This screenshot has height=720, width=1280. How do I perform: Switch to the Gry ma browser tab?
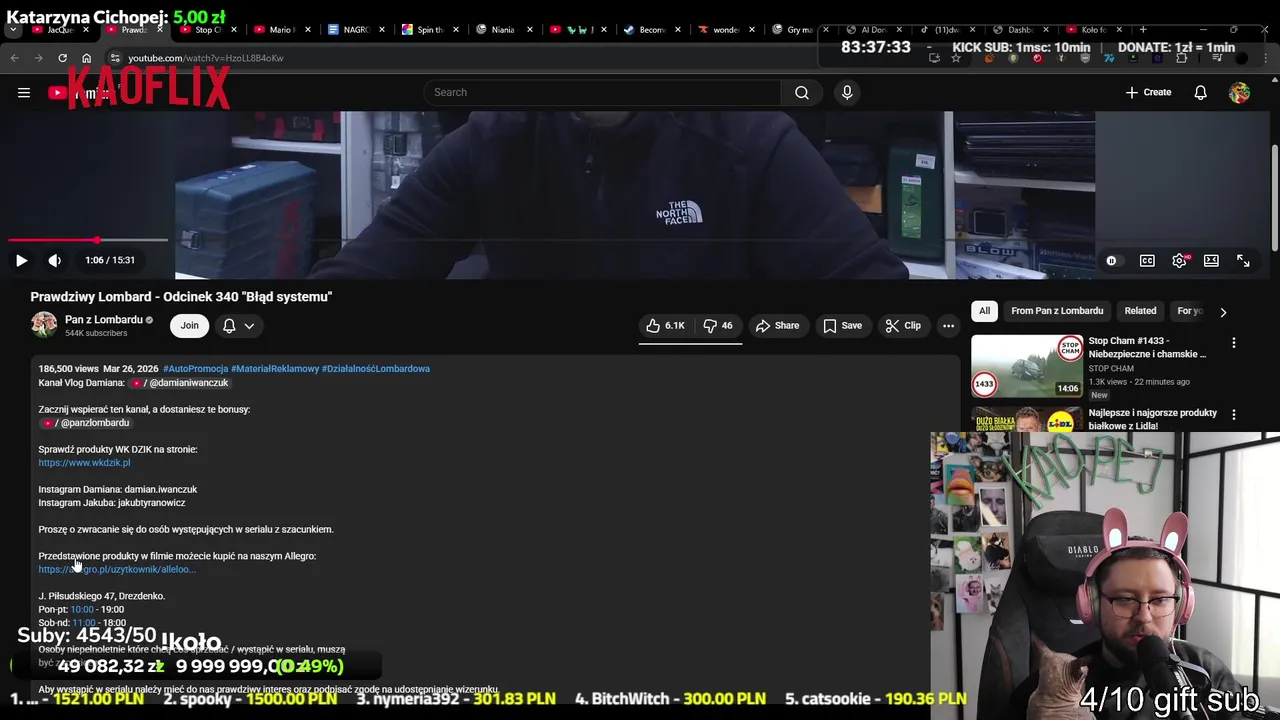tap(798, 30)
